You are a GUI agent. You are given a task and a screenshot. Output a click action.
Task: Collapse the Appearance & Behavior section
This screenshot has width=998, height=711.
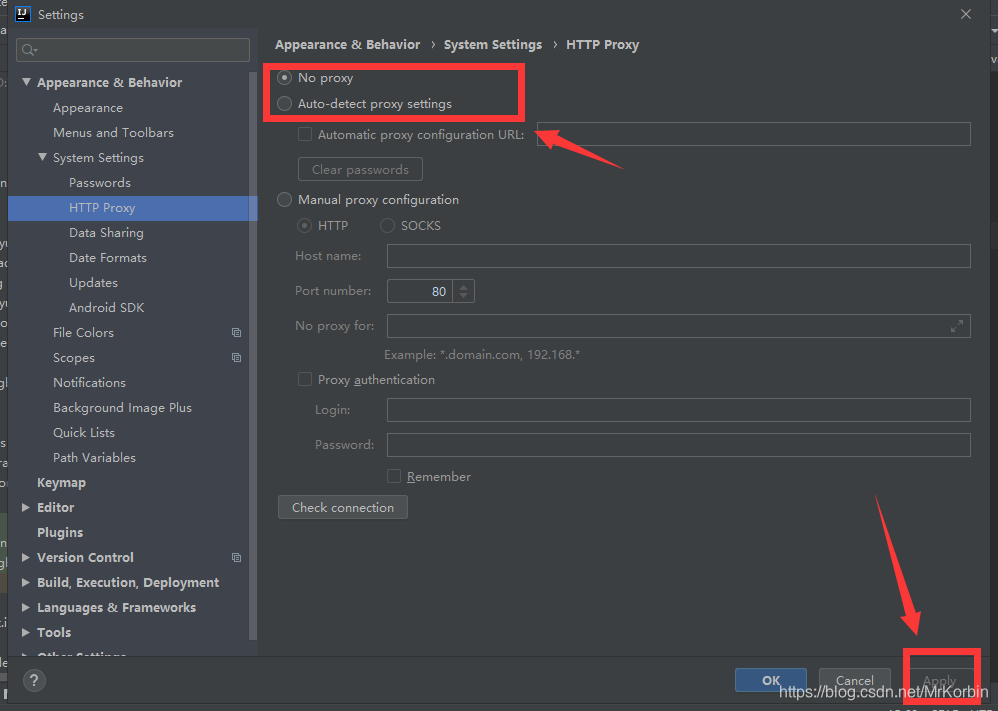tap(26, 82)
